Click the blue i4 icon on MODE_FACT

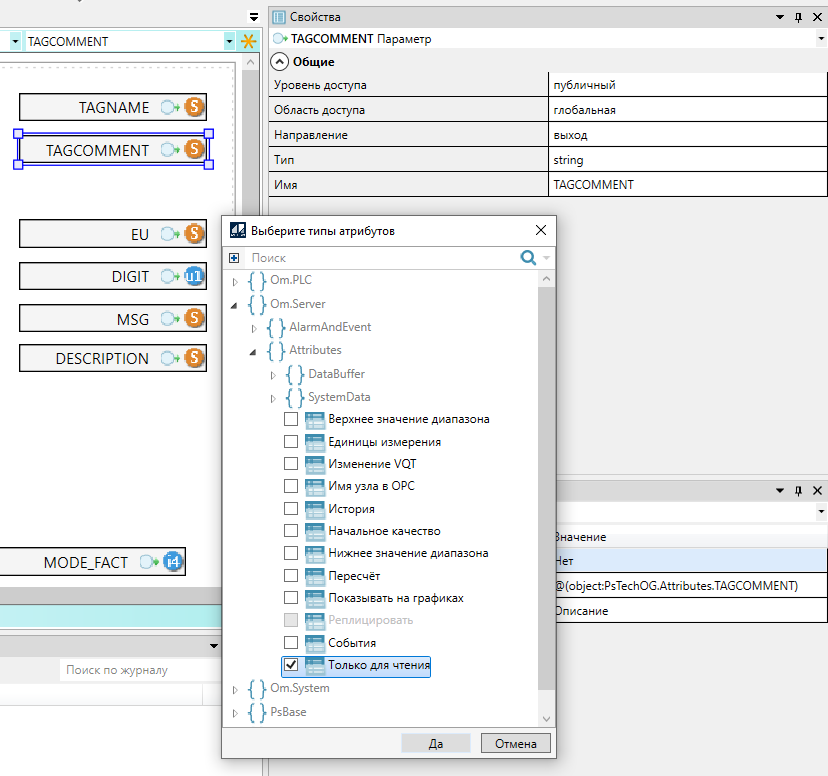174,562
